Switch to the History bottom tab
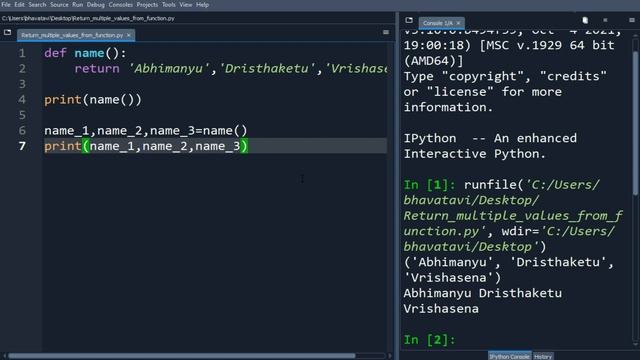 (543, 356)
